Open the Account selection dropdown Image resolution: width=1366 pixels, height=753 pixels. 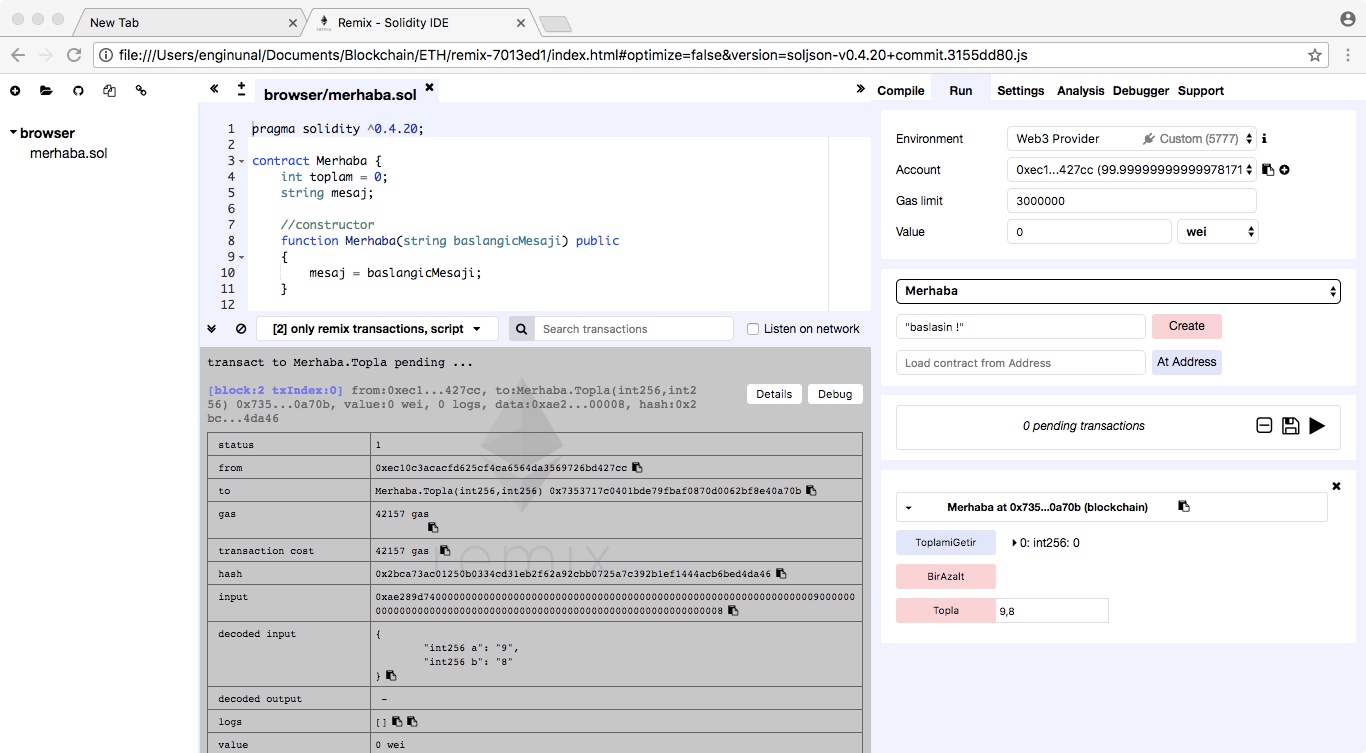pos(1131,170)
